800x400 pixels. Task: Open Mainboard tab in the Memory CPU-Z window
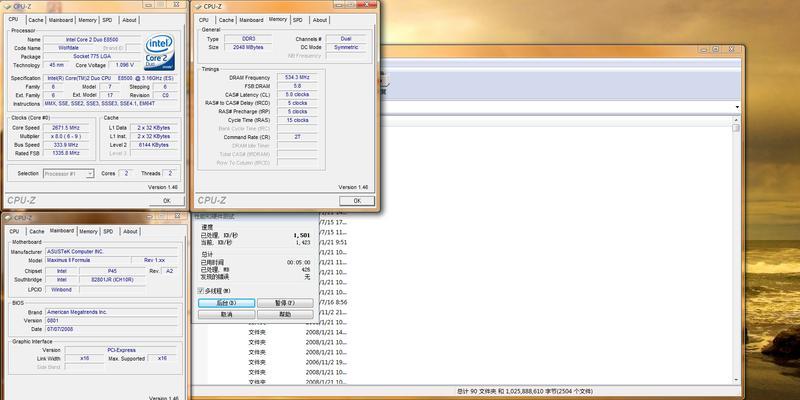pos(252,20)
